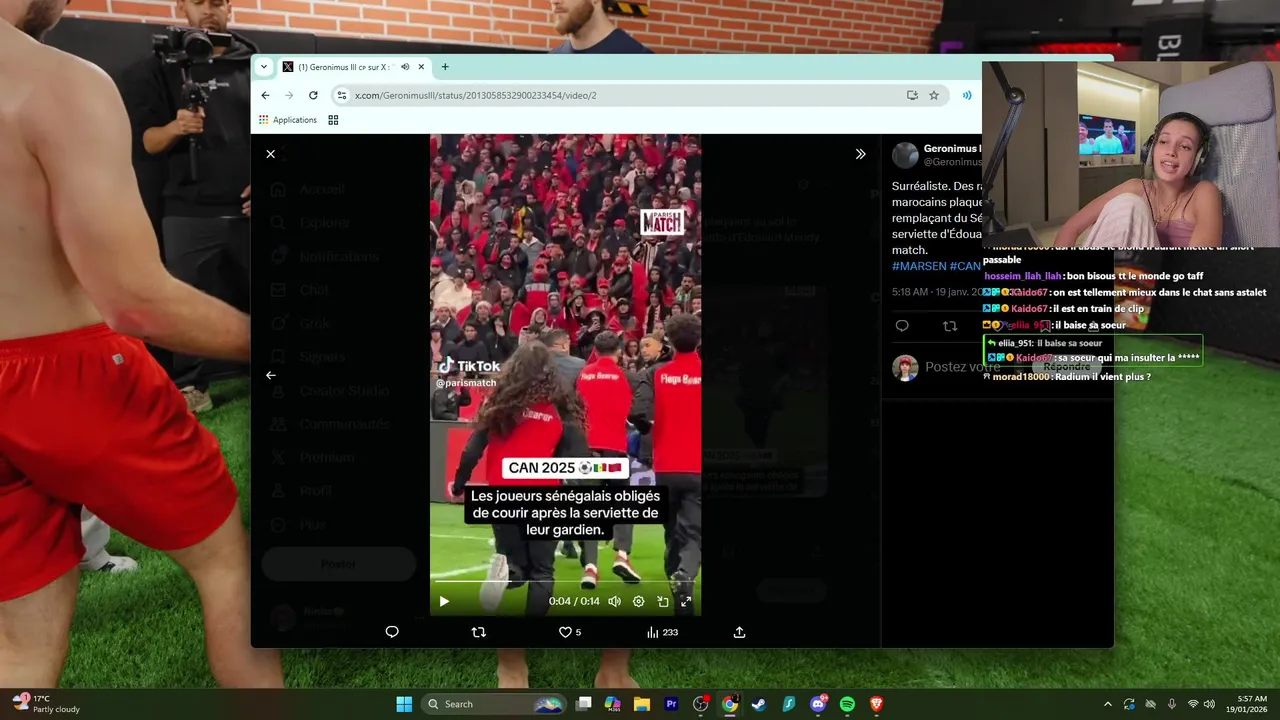Open Spotify from the taskbar

pos(847,704)
